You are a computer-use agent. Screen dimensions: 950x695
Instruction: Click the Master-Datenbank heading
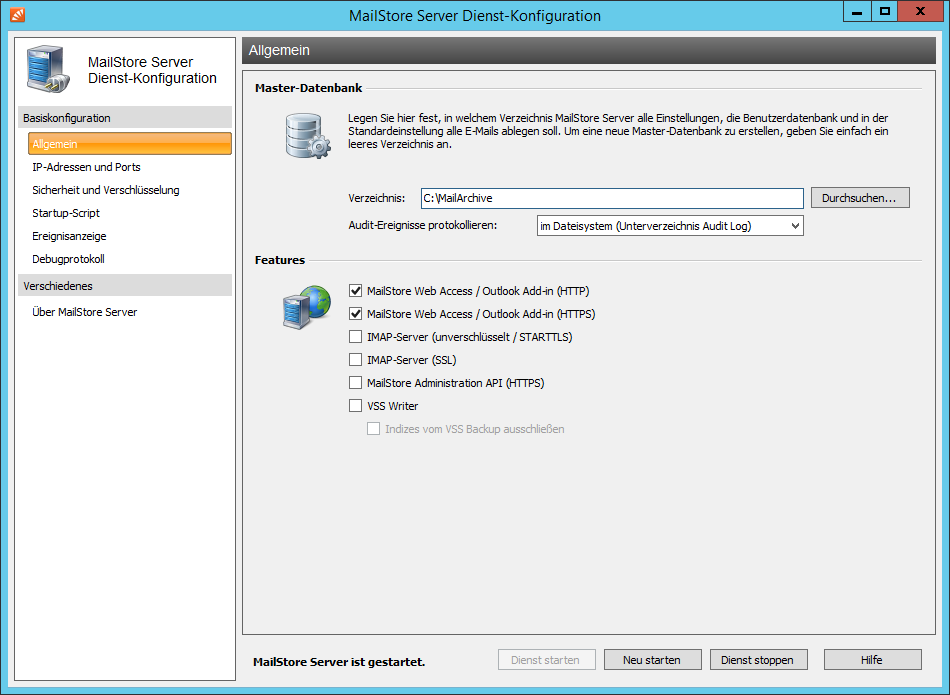click(x=308, y=88)
